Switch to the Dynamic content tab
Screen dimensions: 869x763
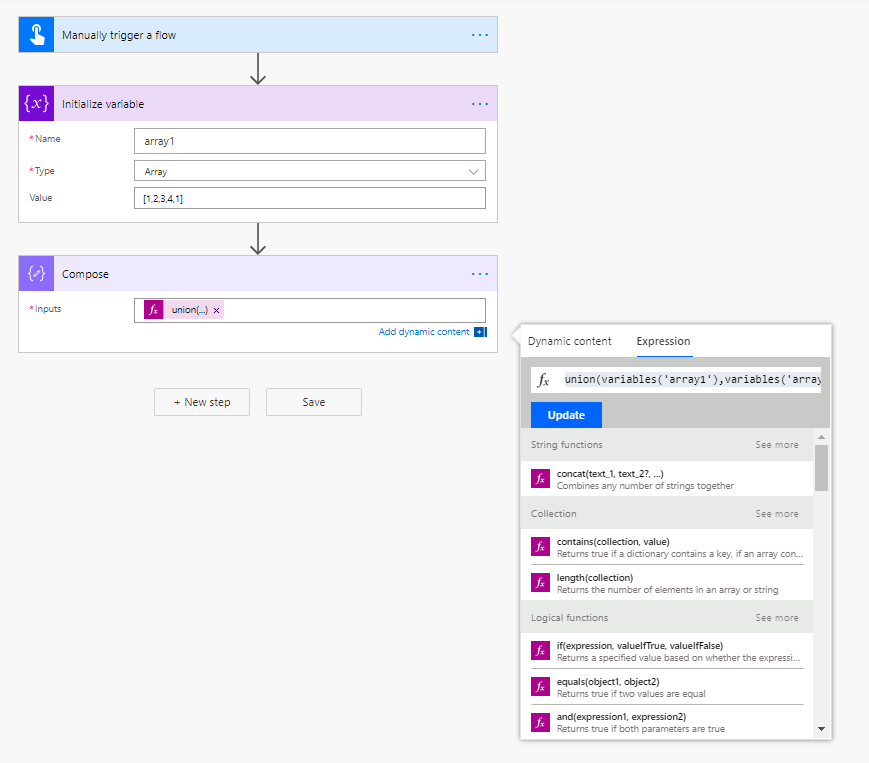click(569, 341)
